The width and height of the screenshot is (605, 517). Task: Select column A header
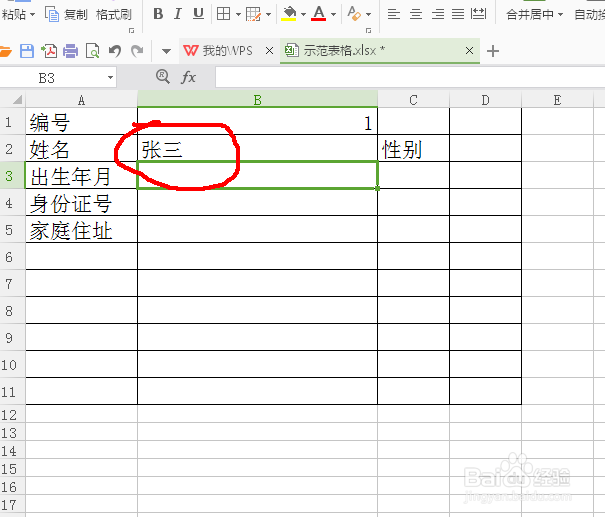coord(81,100)
